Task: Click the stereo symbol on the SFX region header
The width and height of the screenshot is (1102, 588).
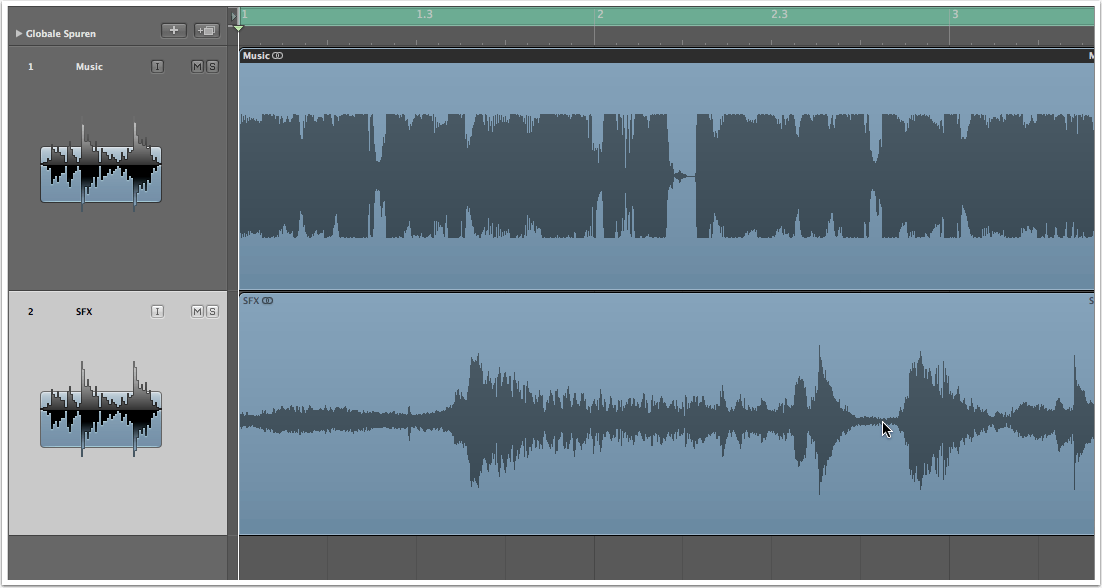Action: [268, 300]
